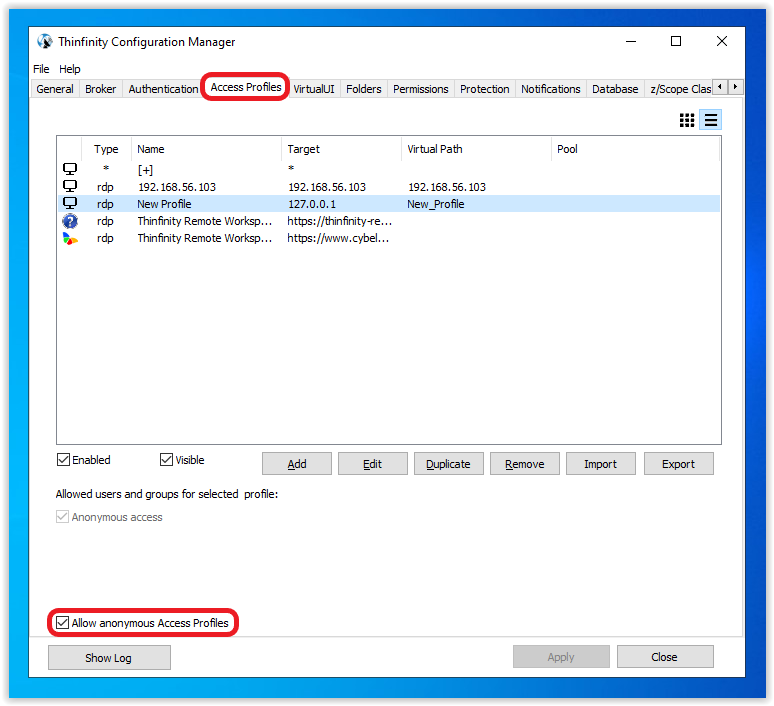Click monitor icon of the [+] profile row
This screenshot has width=774, height=706.
pyautogui.click(x=70, y=169)
